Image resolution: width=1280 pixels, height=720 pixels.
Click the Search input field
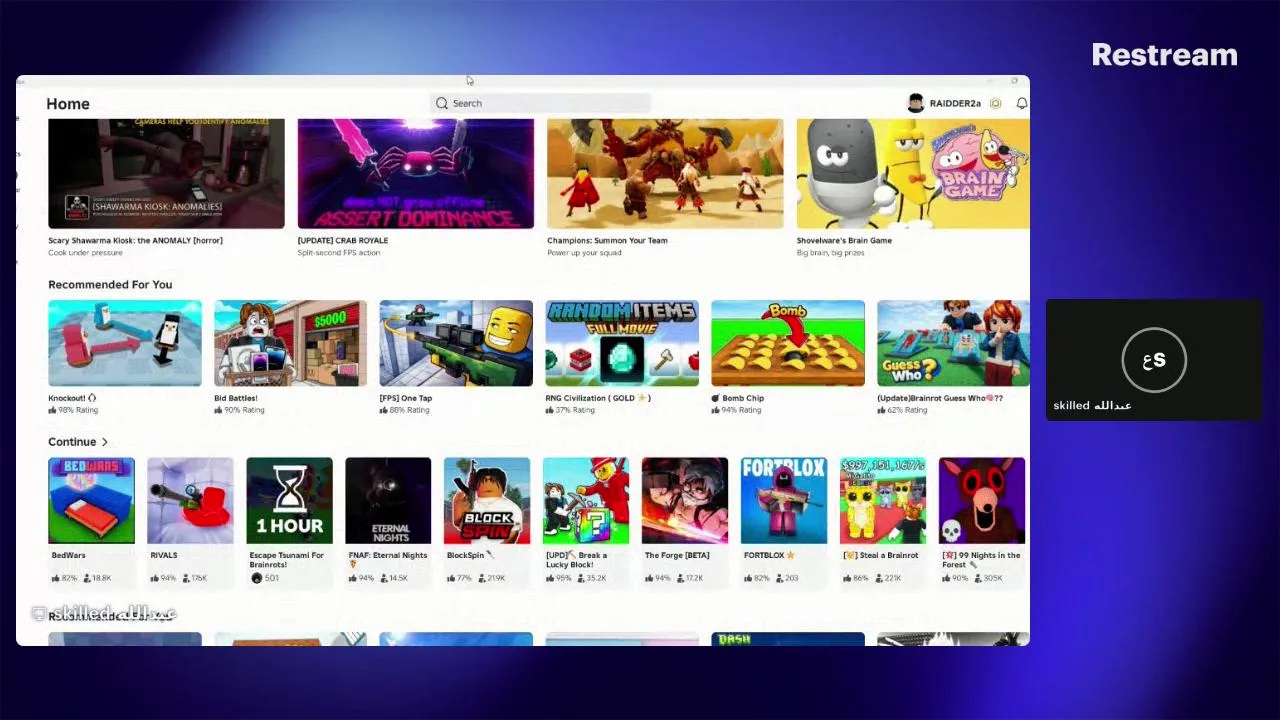(x=541, y=103)
